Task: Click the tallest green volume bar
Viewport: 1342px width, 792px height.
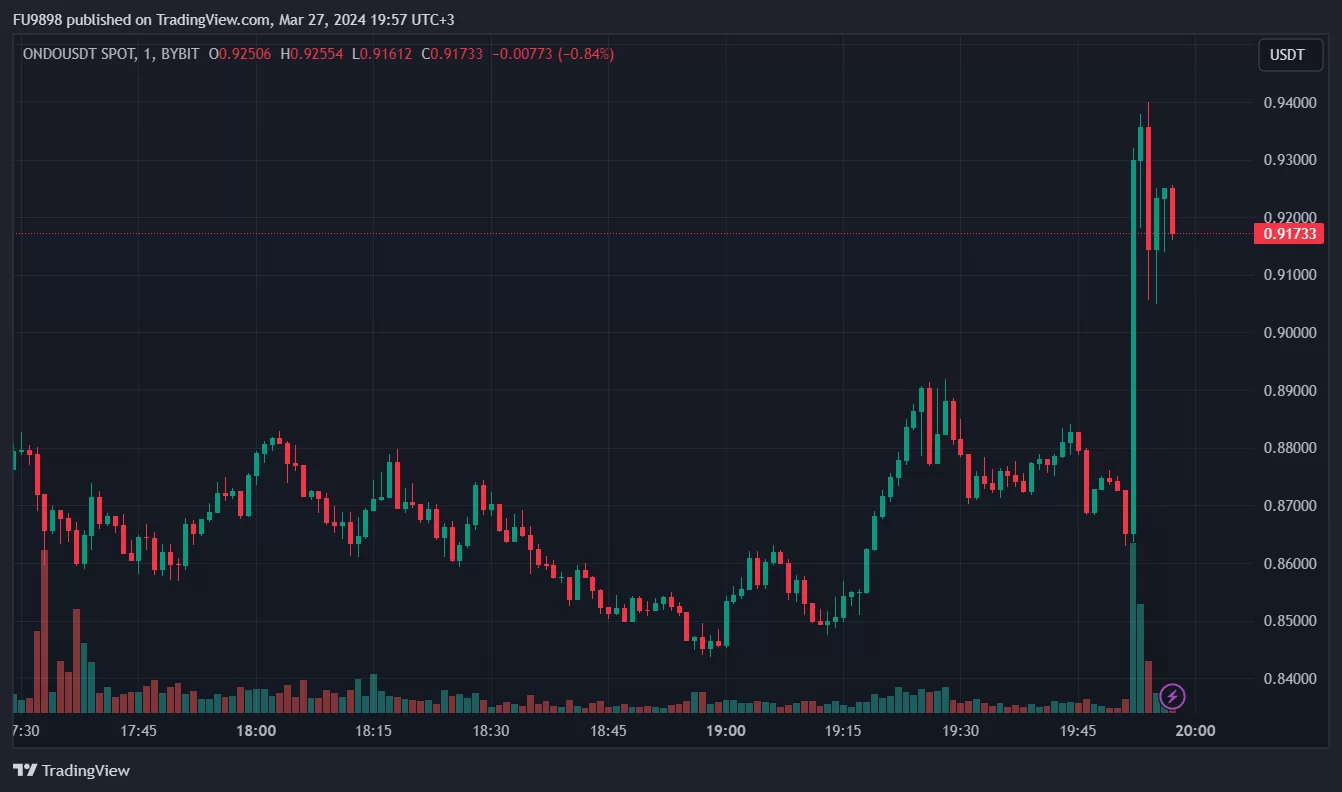Action: 1132,628
